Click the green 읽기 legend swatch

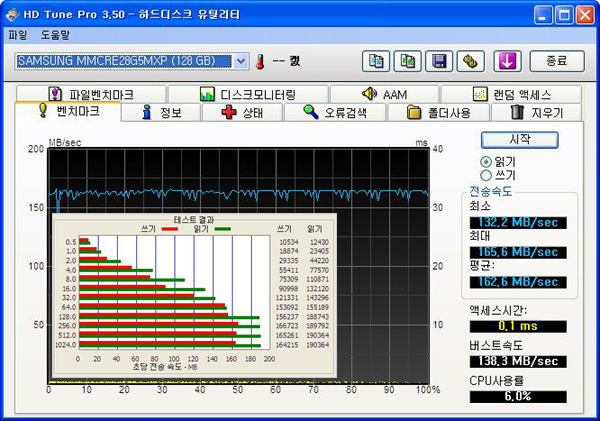pos(223,229)
